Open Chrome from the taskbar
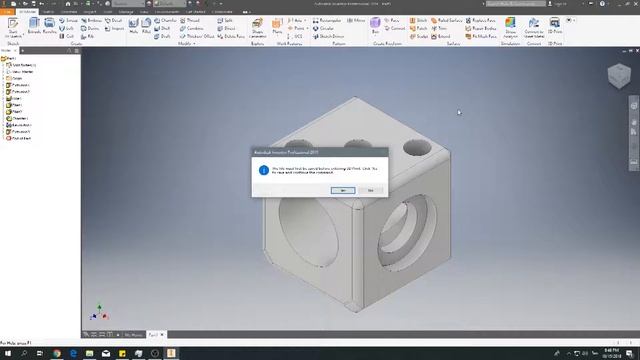The image size is (640, 360). [x=57, y=353]
